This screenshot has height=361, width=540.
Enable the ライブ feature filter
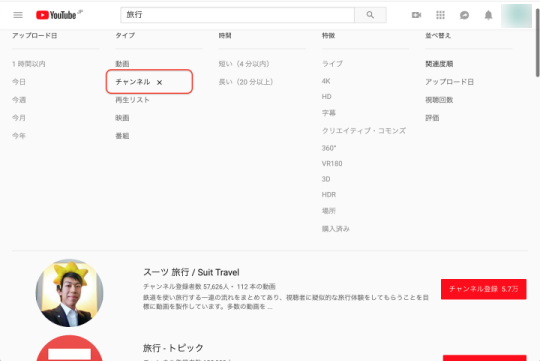coord(332,64)
